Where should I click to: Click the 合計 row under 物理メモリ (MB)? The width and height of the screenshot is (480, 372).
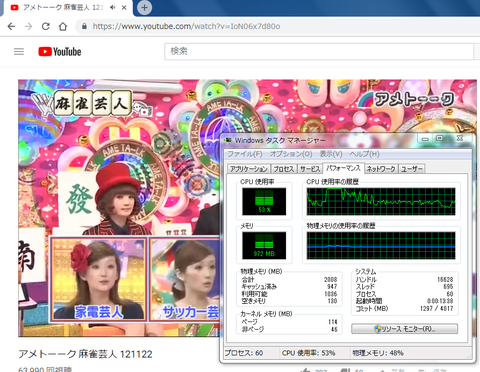pyautogui.click(x=289, y=279)
